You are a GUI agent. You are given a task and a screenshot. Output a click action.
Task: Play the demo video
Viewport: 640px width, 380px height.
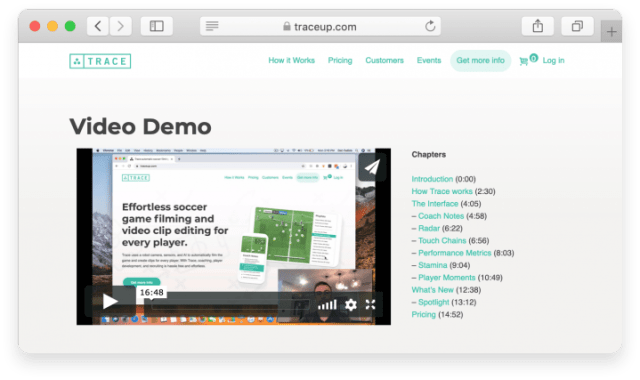pyautogui.click(x=110, y=302)
